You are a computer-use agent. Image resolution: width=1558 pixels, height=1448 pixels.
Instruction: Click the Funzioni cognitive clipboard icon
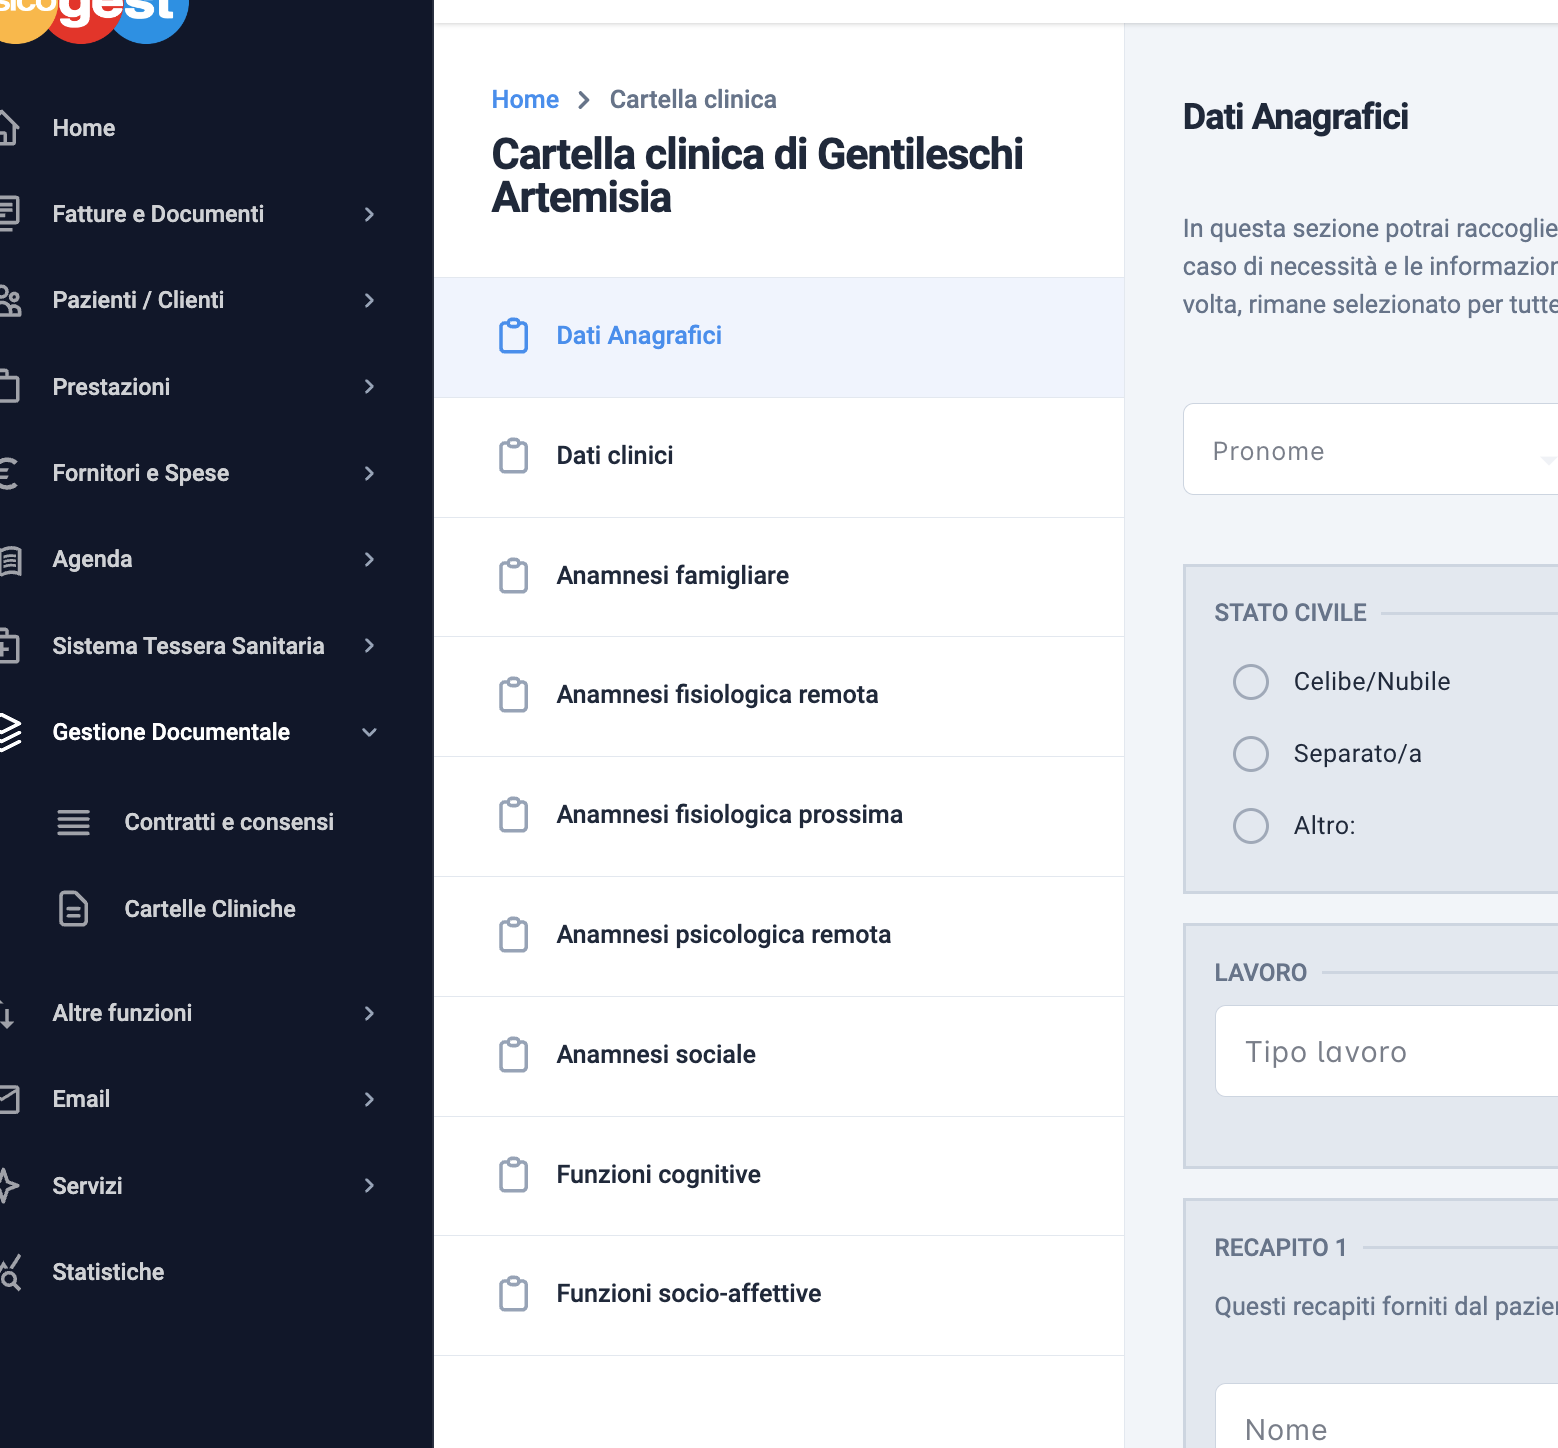(513, 1175)
